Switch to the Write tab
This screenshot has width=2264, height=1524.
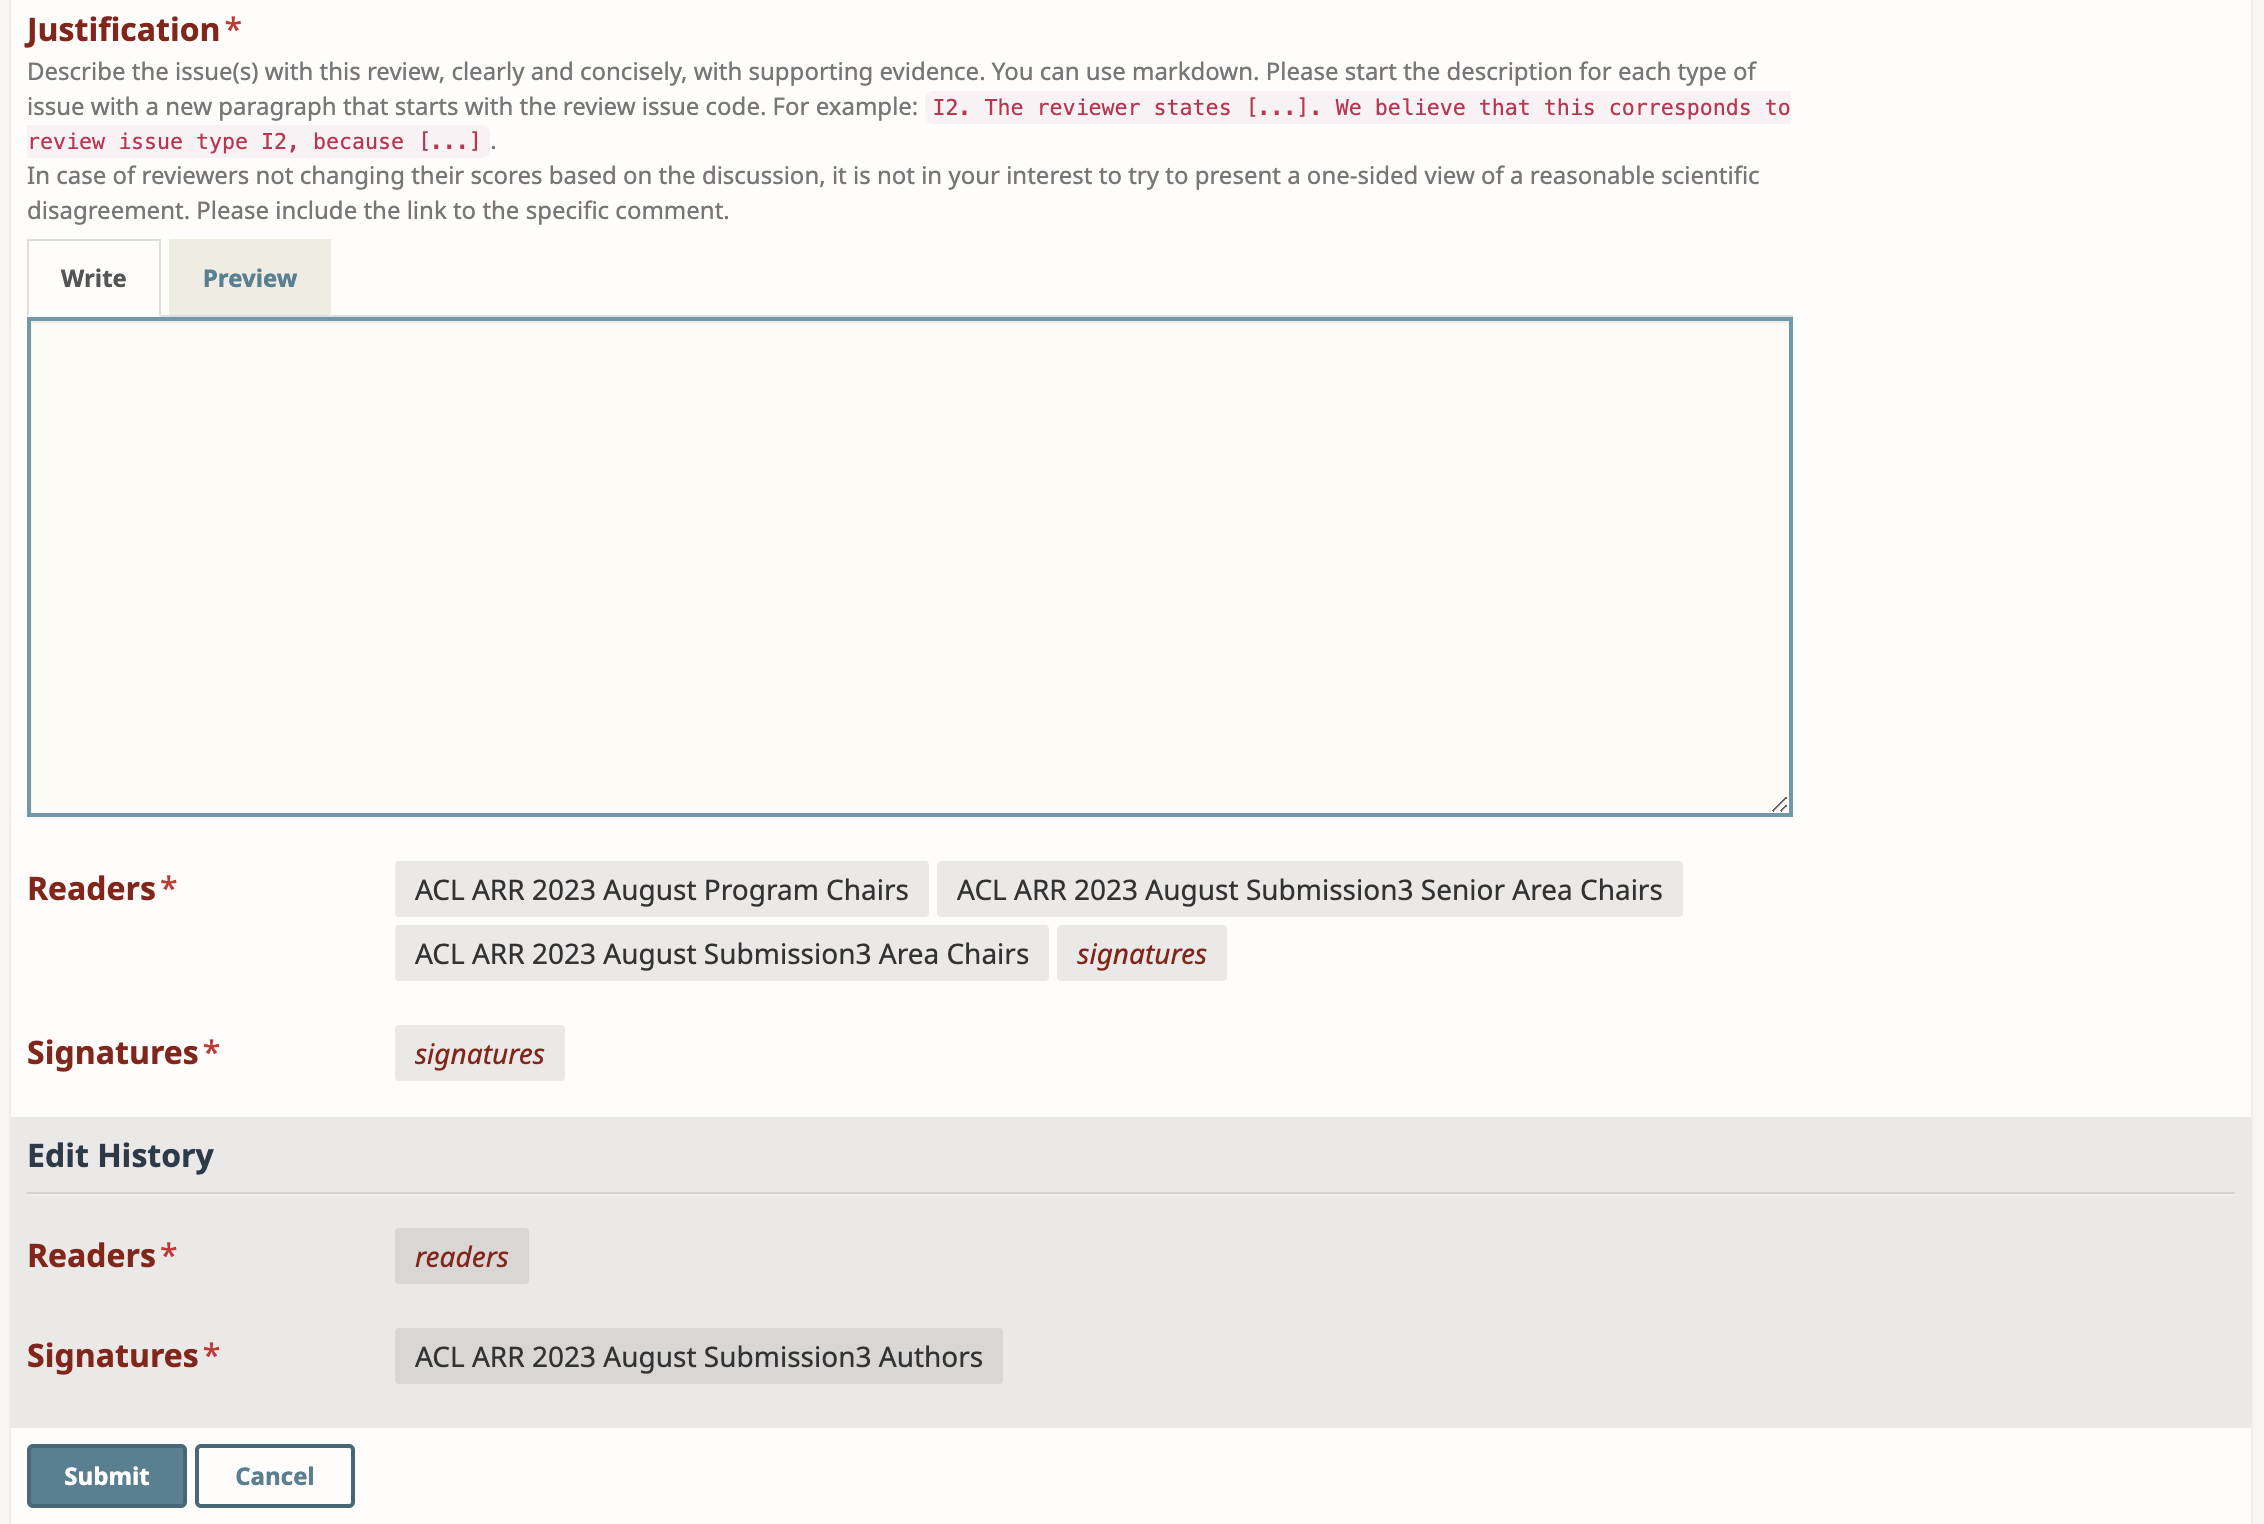(x=93, y=278)
